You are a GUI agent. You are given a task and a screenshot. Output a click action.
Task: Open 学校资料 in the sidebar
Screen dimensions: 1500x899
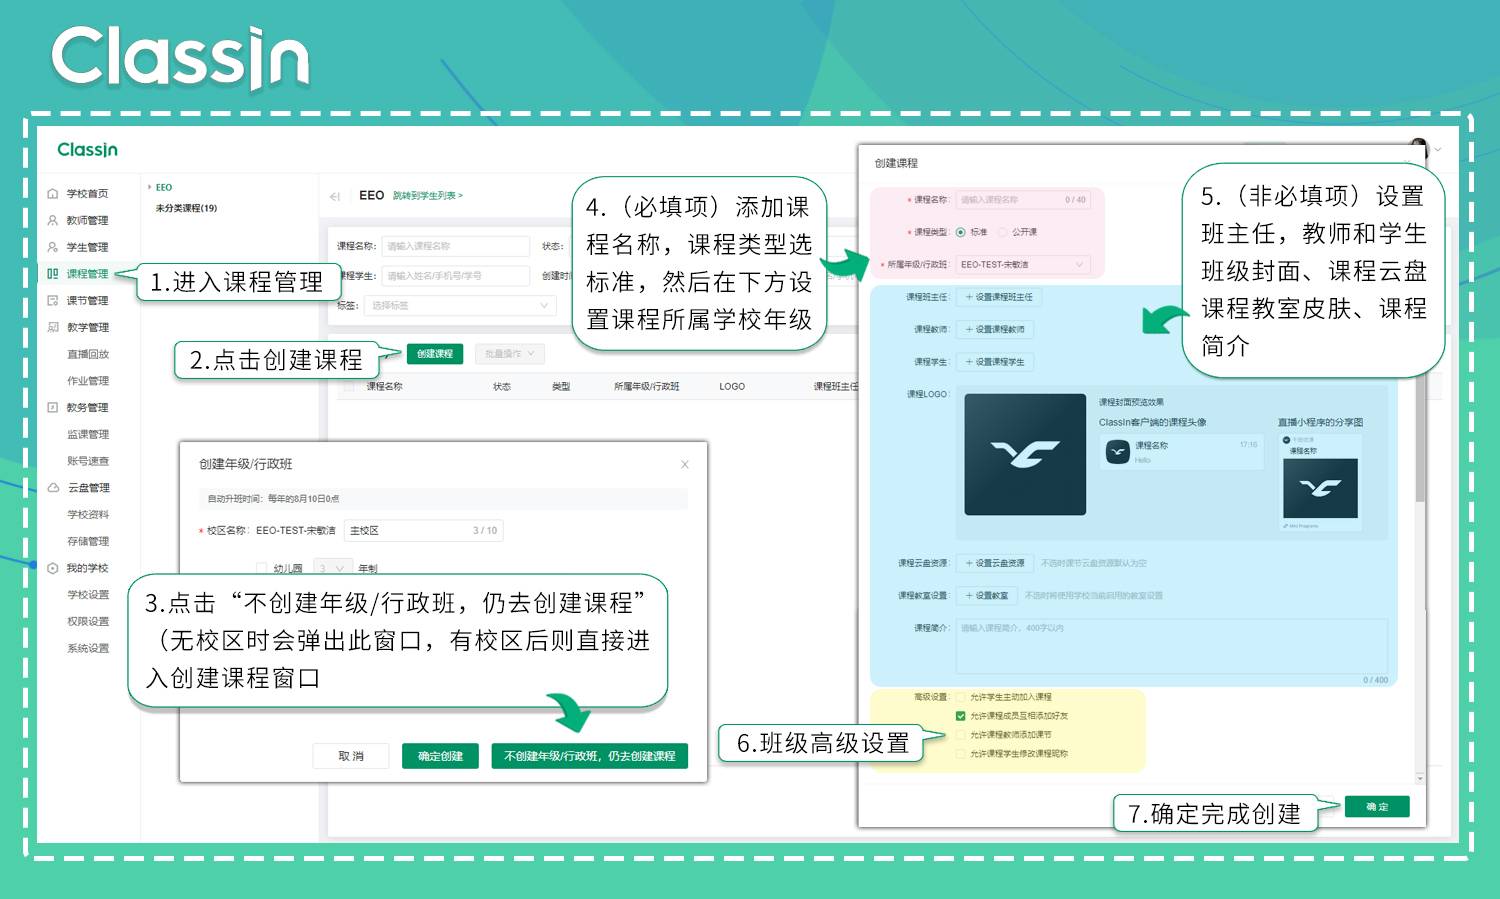(88, 515)
